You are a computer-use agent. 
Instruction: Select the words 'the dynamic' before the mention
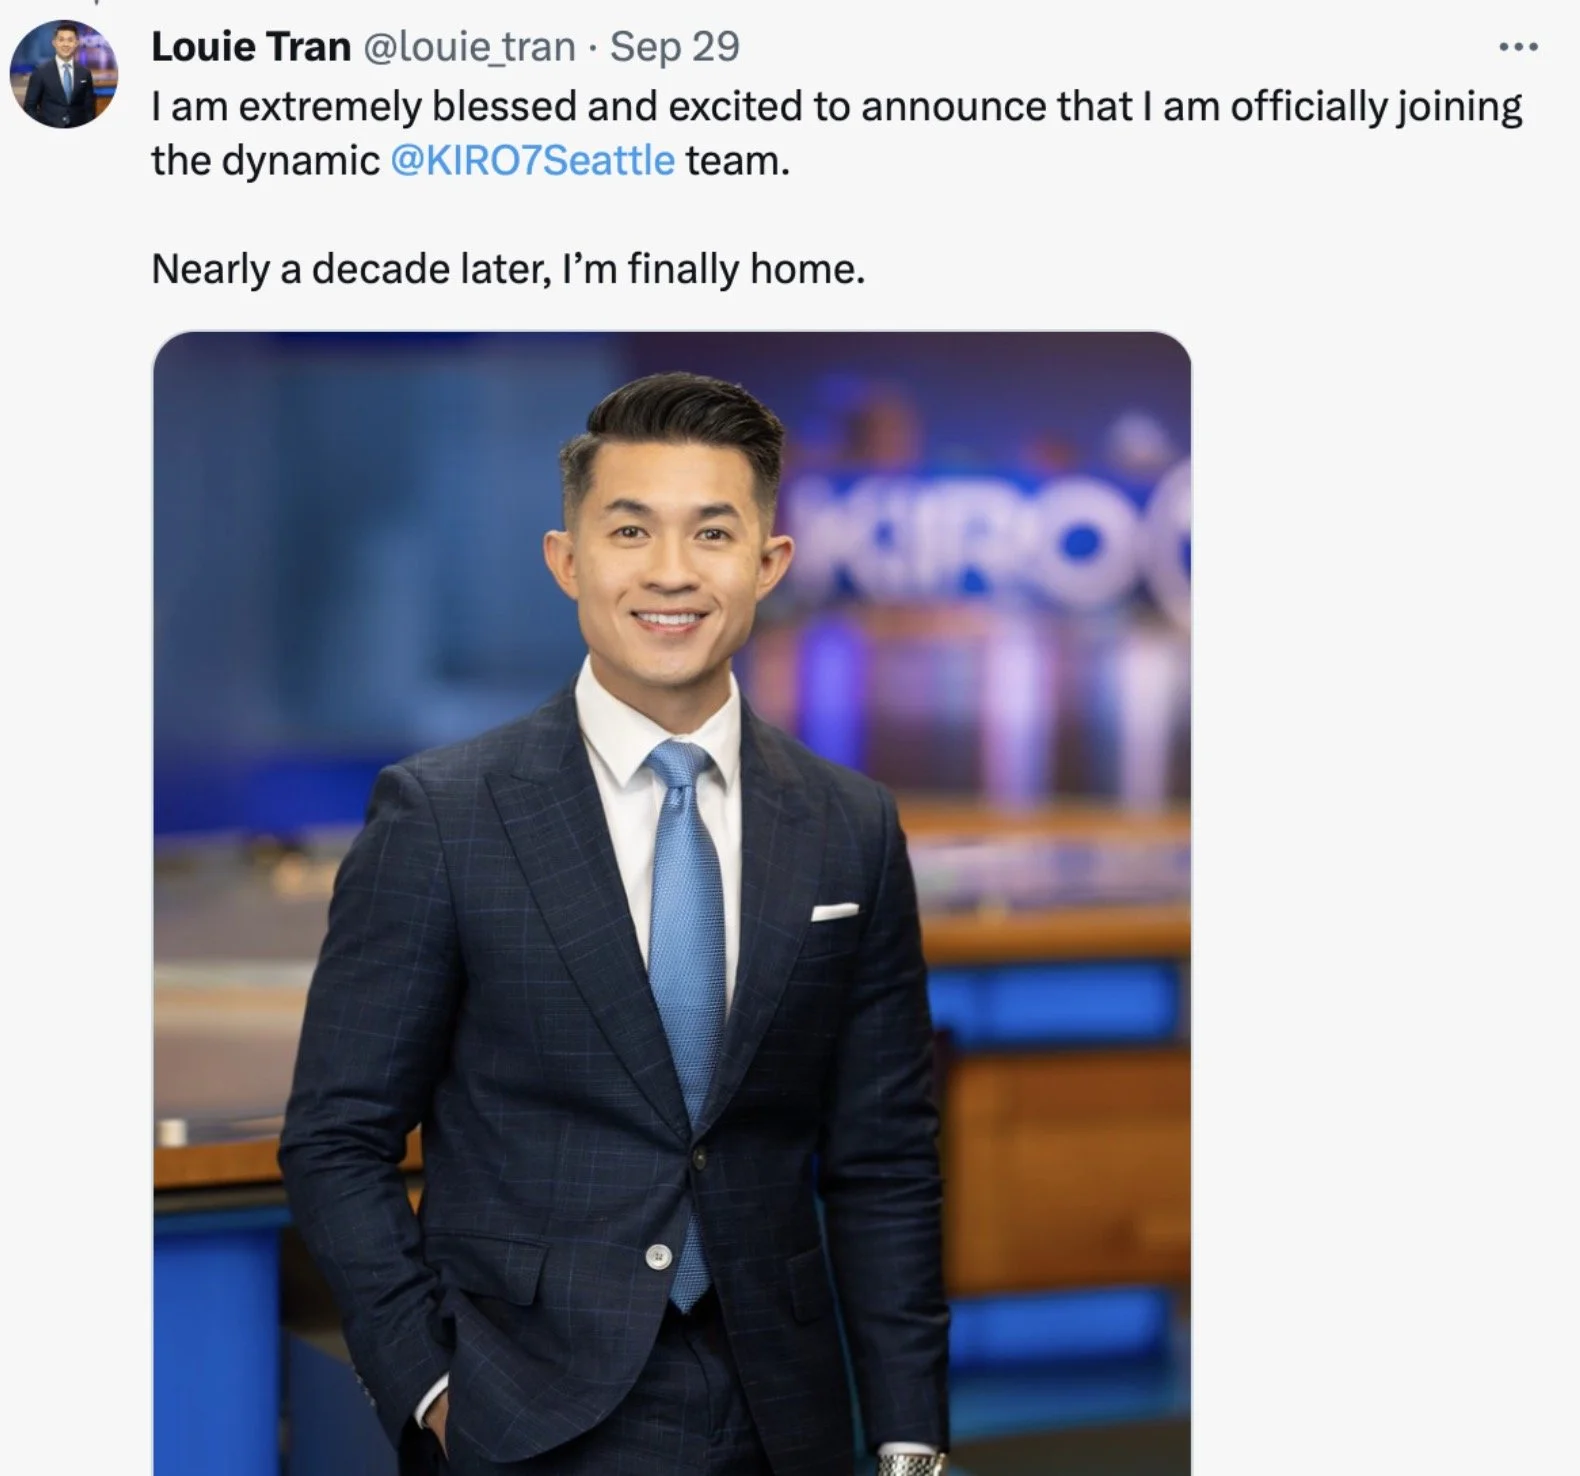[265, 160]
